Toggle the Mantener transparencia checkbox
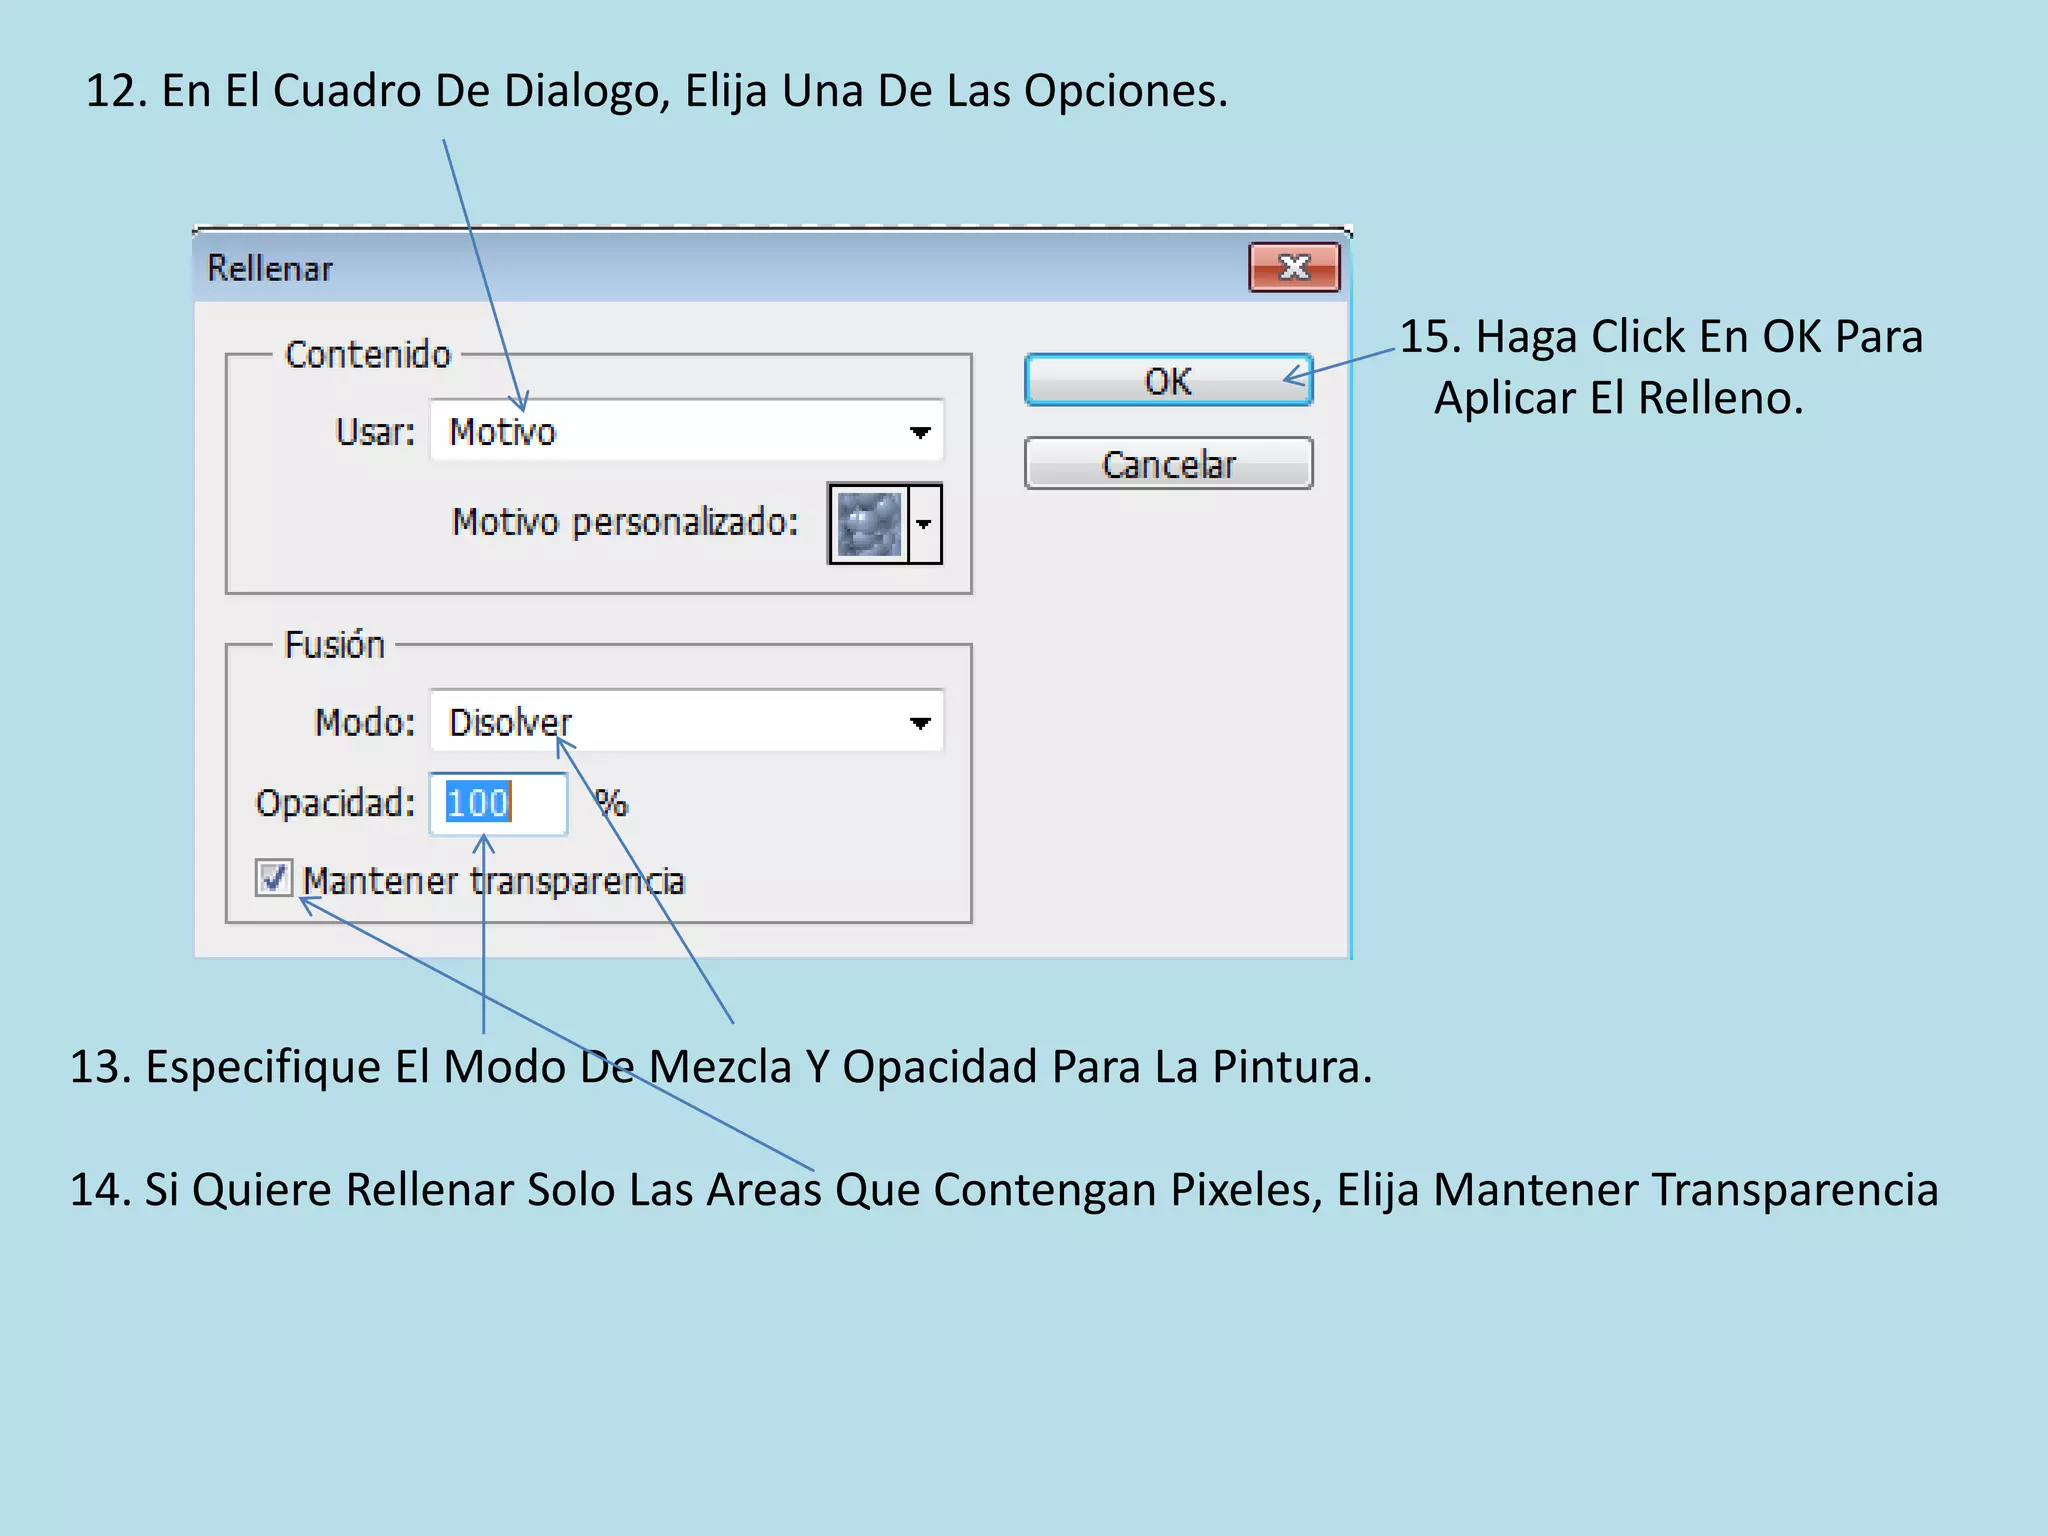The image size is (2048, 1536). pos(273,878)
